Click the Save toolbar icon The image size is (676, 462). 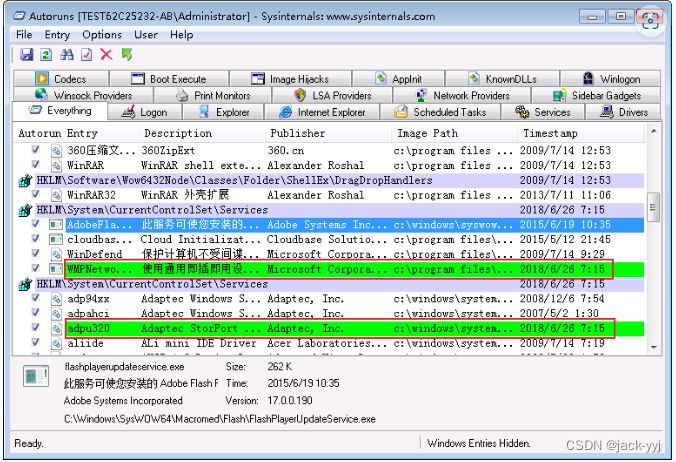(26, 55)
